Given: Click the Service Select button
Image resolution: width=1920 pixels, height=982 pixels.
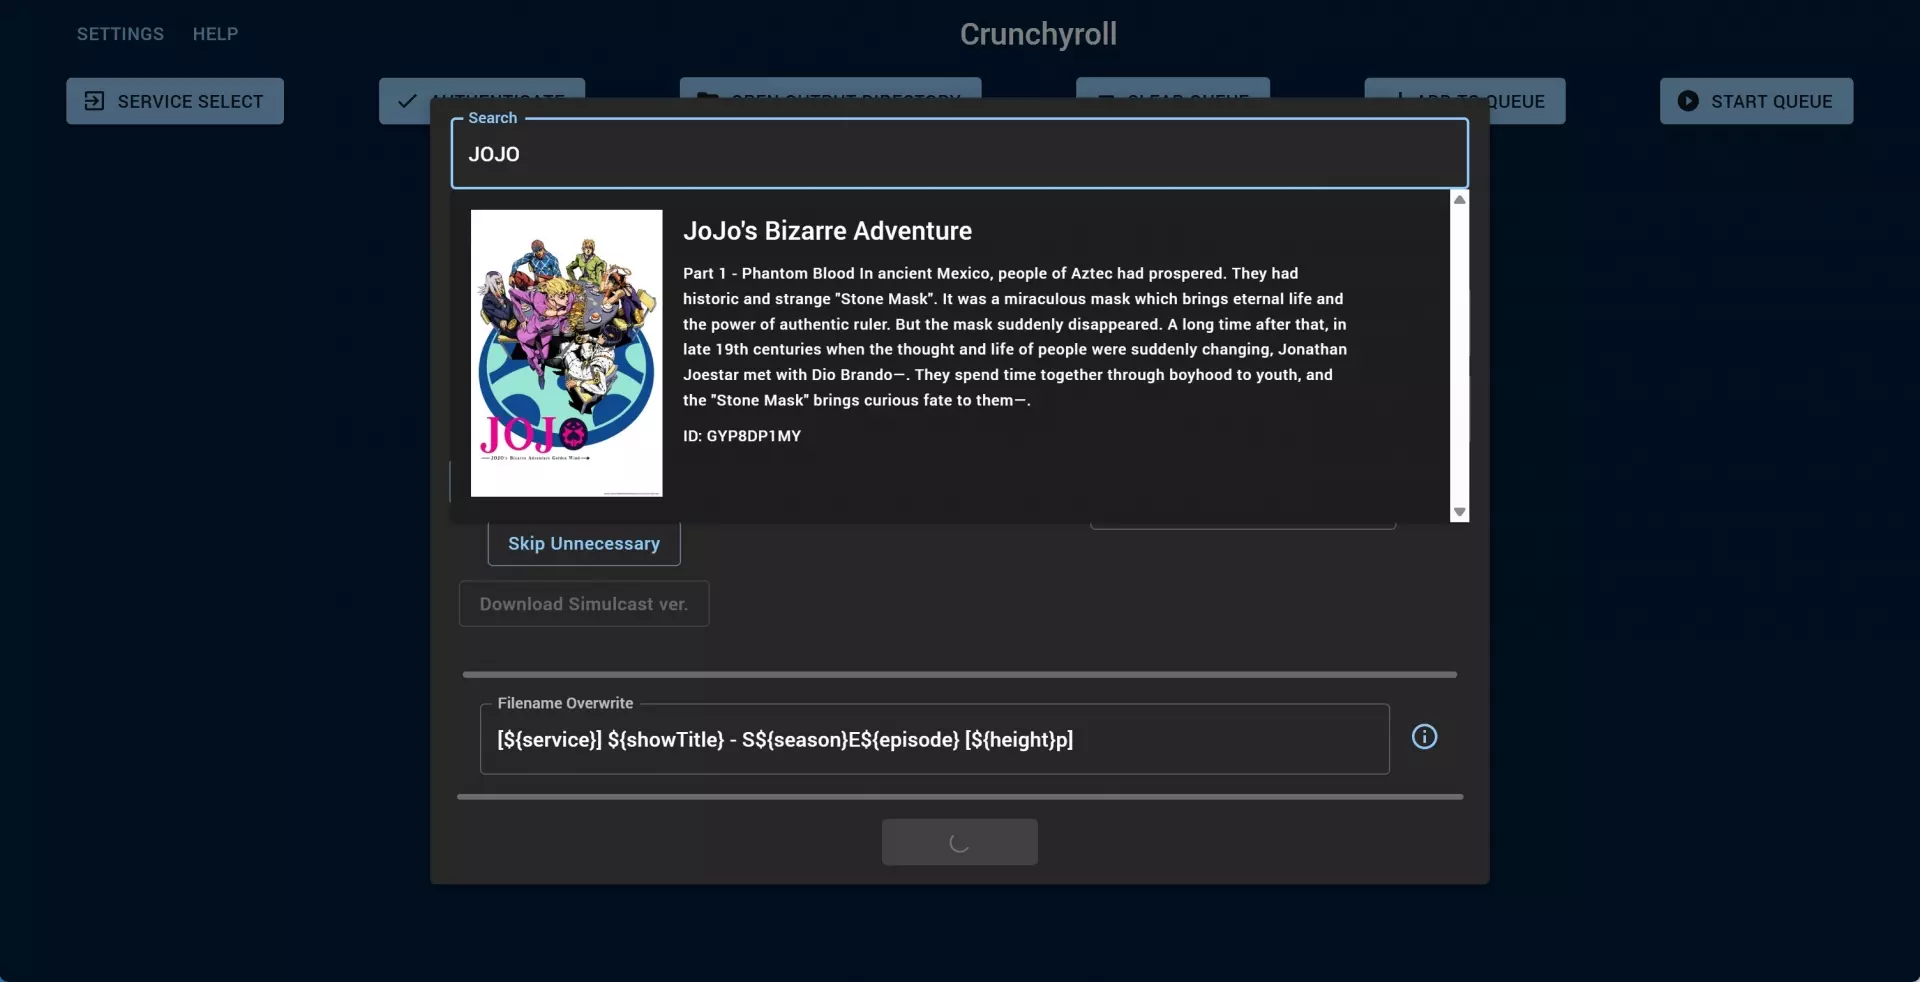Looking at the screenshot, I should [x=175, y=101].
